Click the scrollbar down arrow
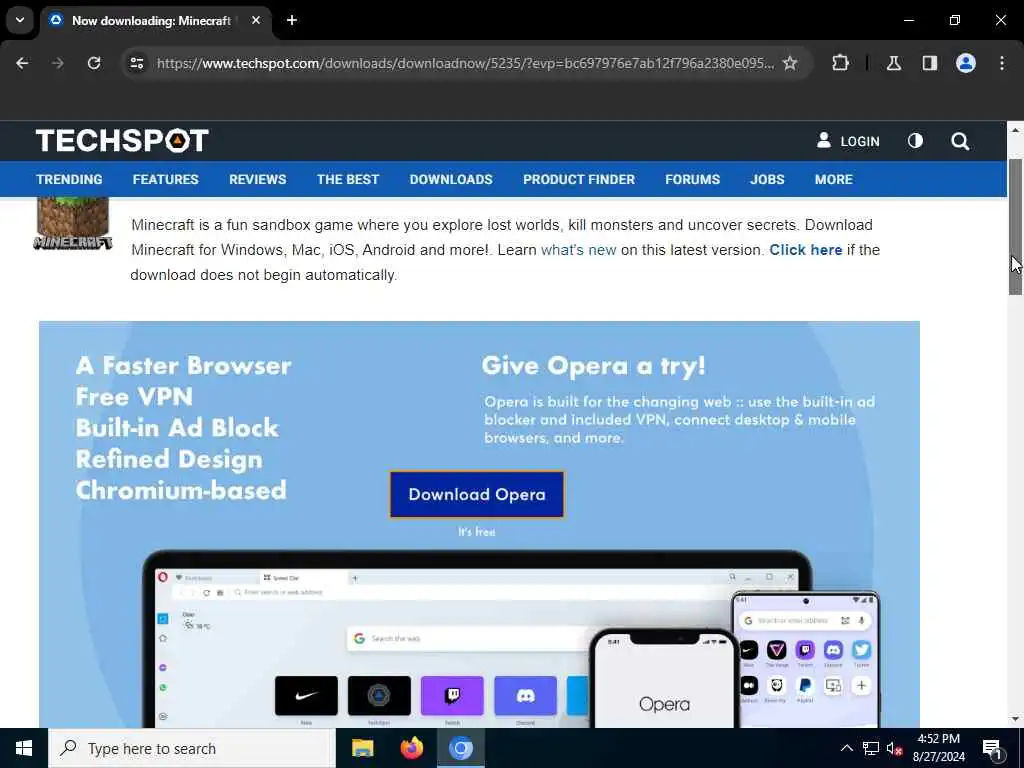This screenshot has height=768, width=1024. click(x=1015, y=719)
